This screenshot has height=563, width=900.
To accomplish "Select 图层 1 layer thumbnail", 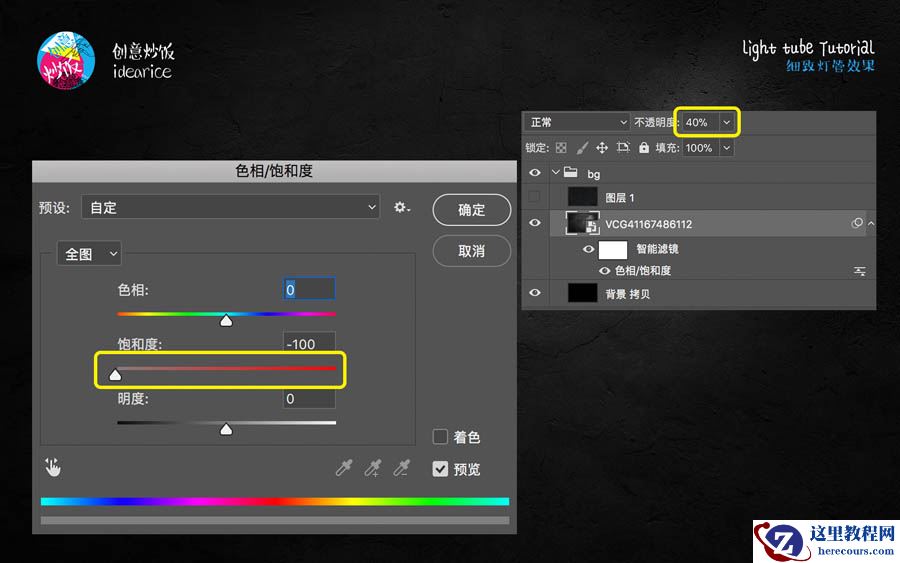I will (583, 197).
